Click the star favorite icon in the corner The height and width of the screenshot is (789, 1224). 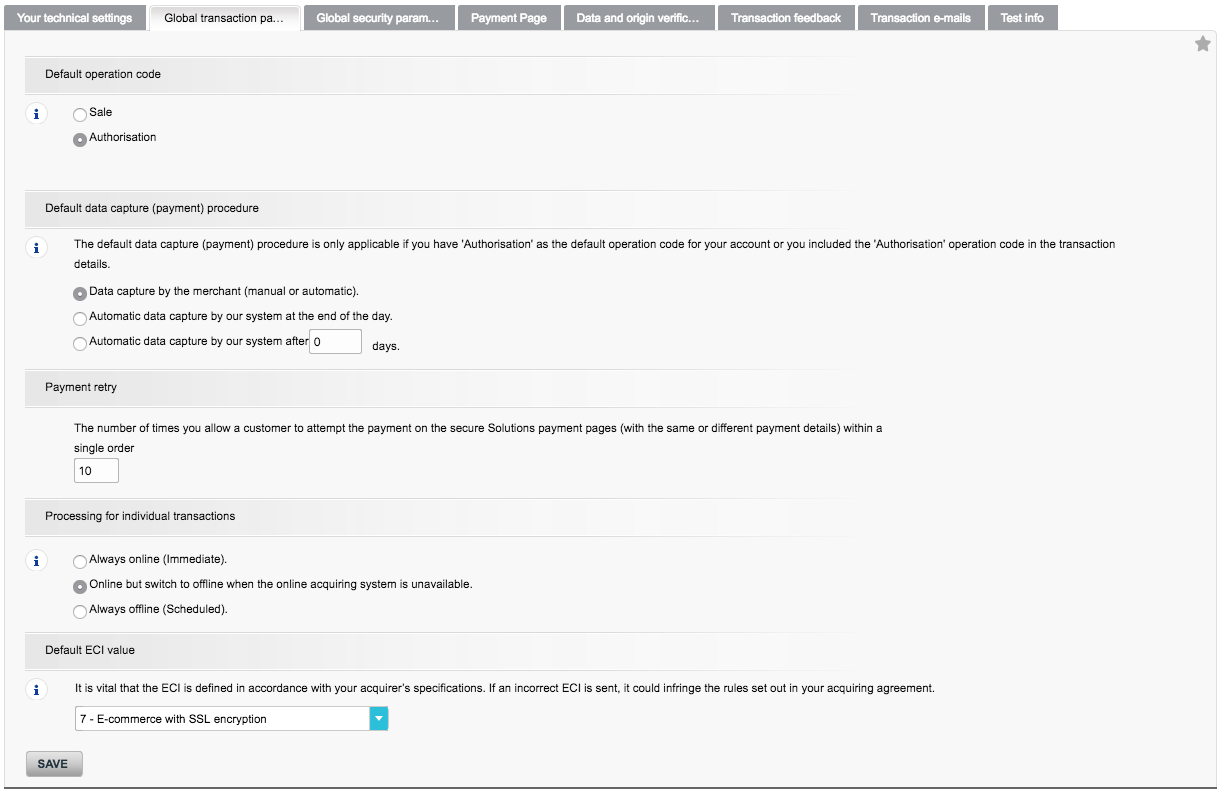[x=1202, y=43]
